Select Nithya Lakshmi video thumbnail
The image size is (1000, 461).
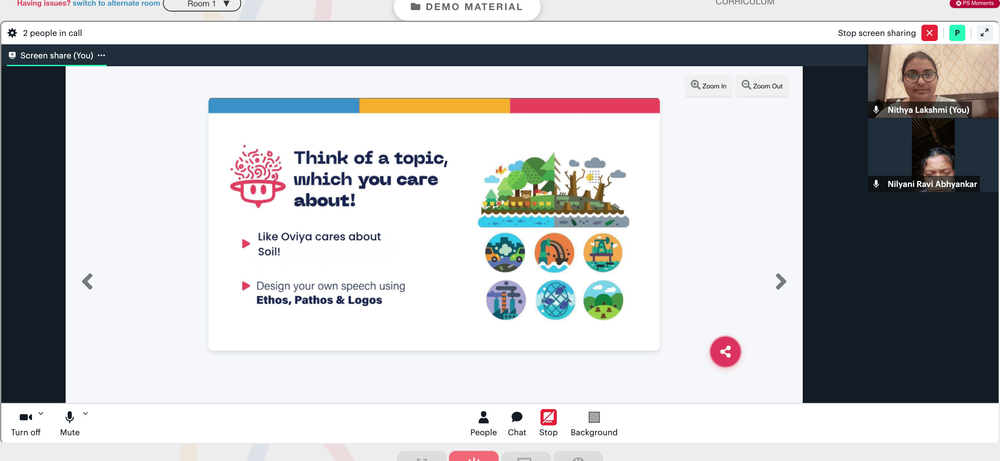(x=933, y=81)
